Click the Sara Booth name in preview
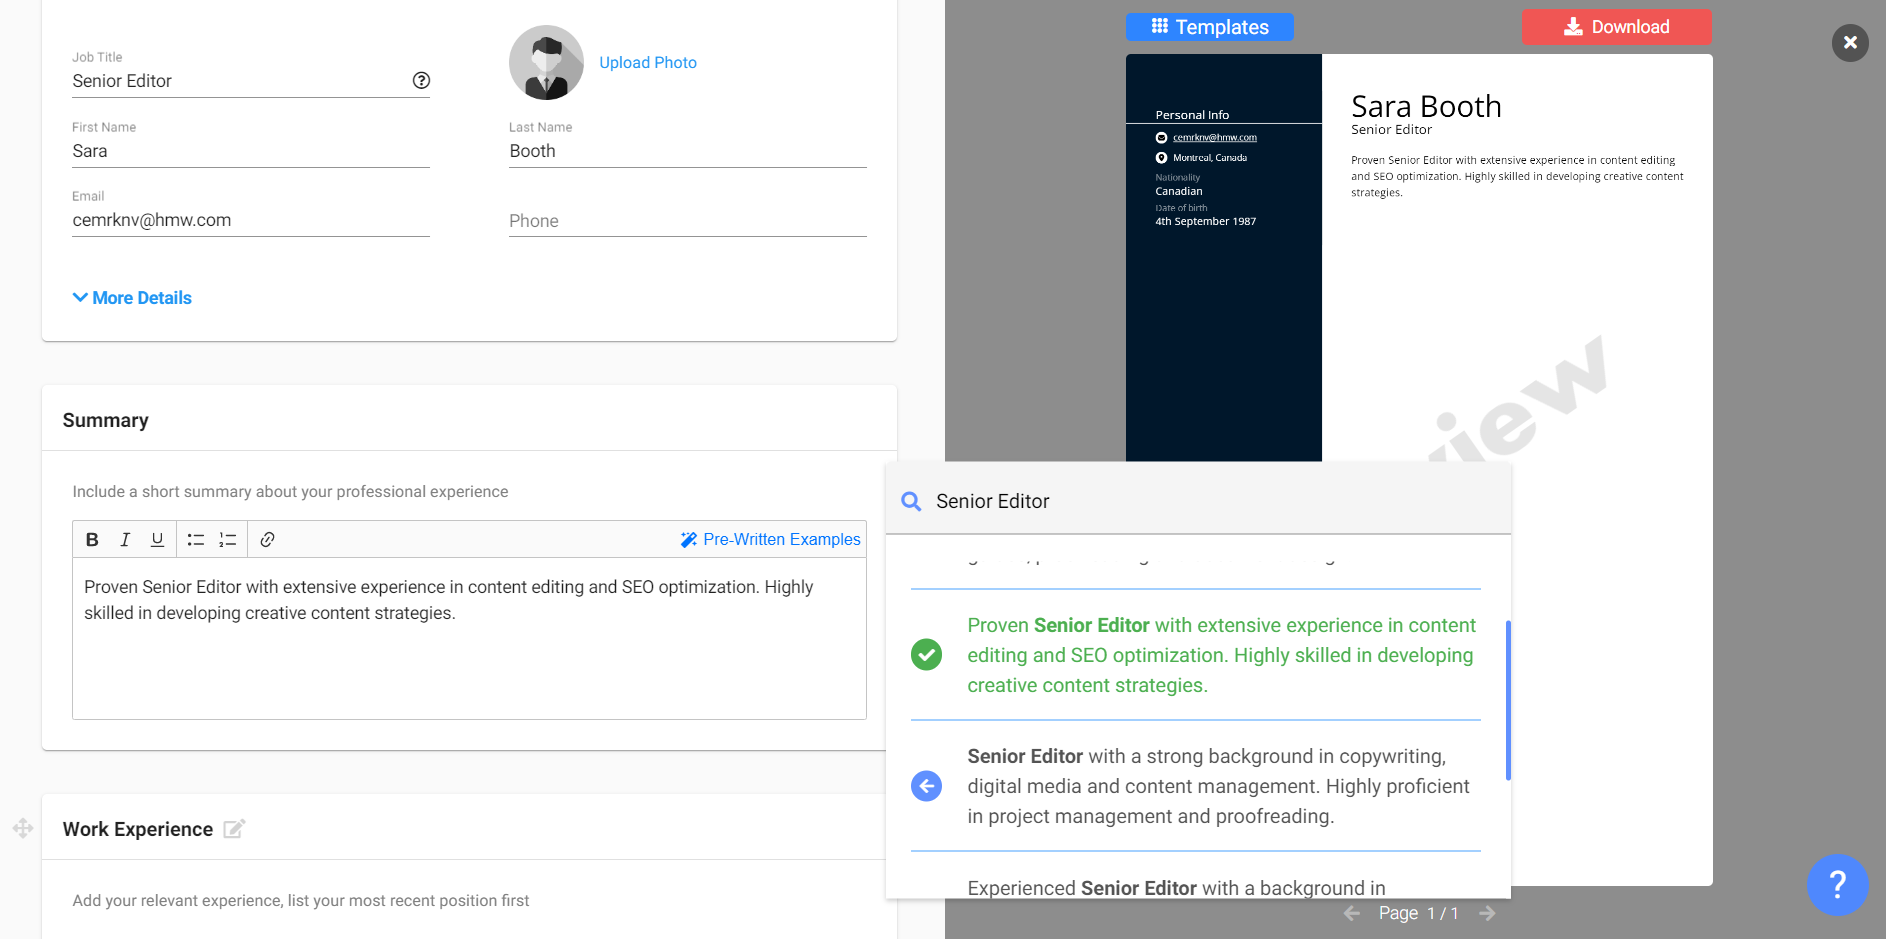Image resolution: width=1886 pixels, height=939 pixels. click(1426, 106)
